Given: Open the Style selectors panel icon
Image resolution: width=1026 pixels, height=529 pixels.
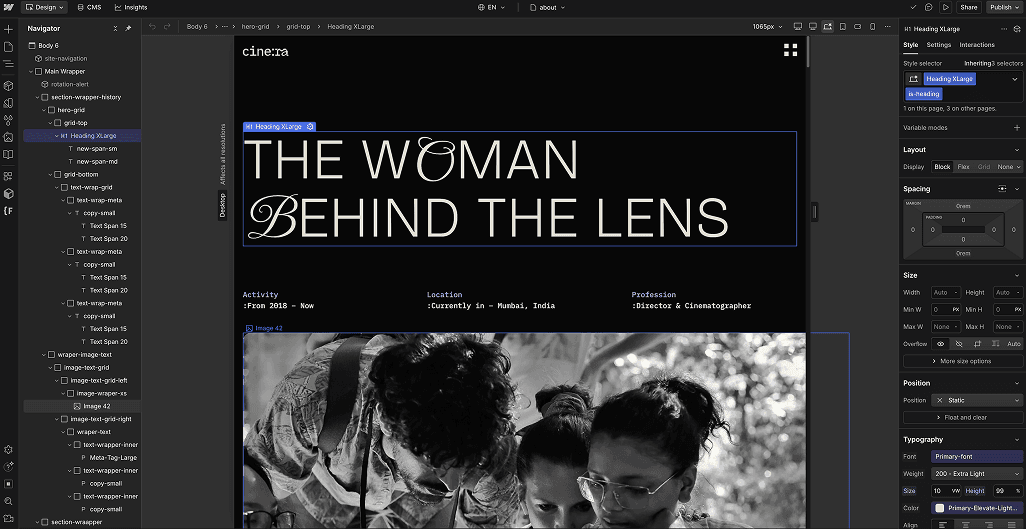Looking at the screenshot, I should (x=8, y=120).
